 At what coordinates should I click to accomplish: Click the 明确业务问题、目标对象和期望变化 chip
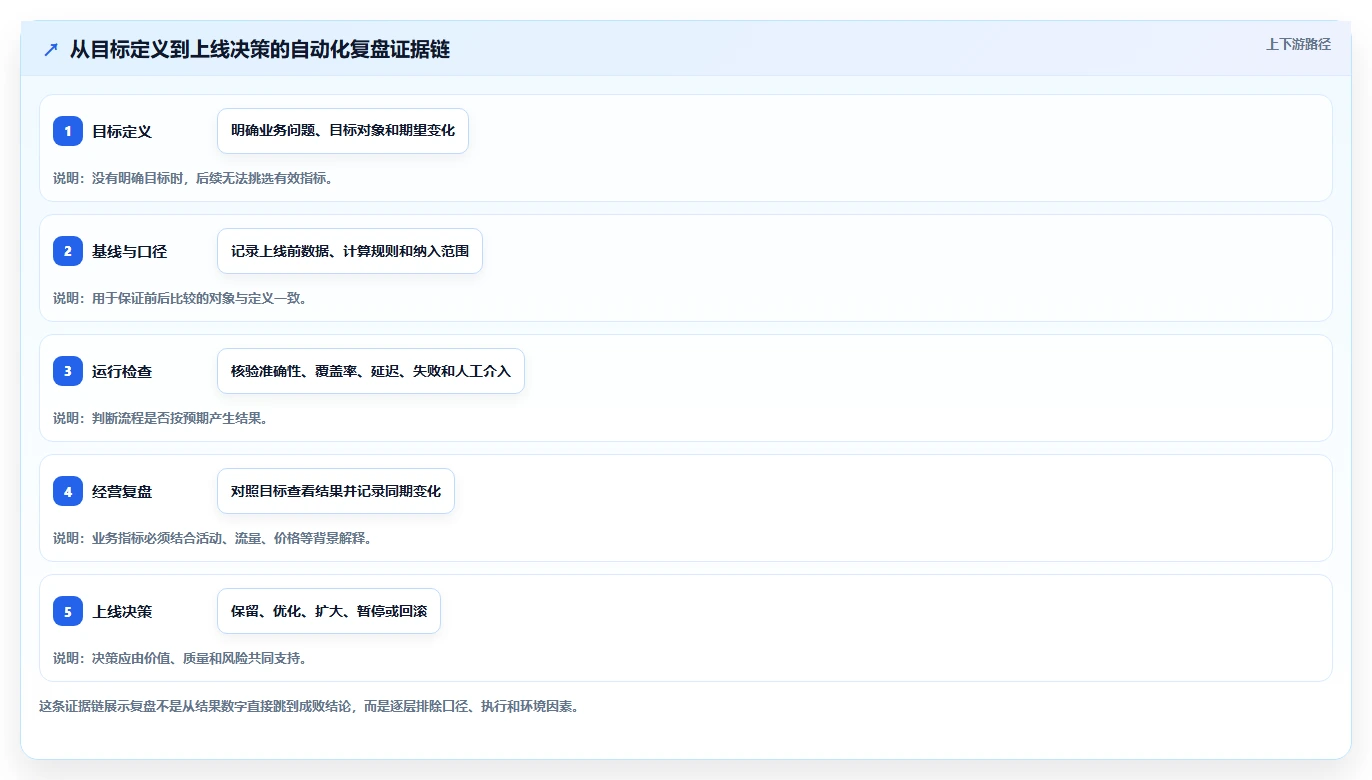click(343, 131)
